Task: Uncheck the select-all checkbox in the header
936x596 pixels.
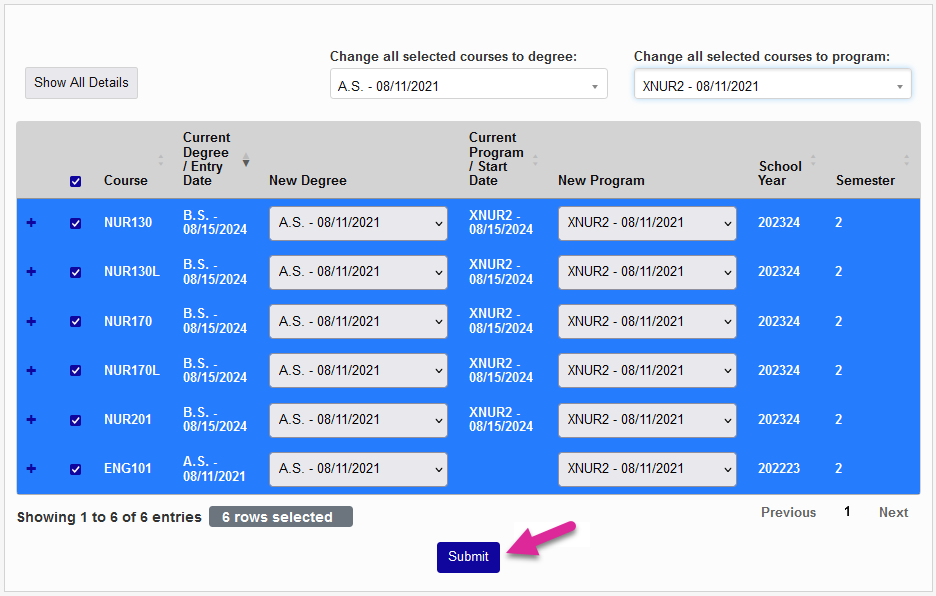Action: pyautogui.click(x=75, y=181)
